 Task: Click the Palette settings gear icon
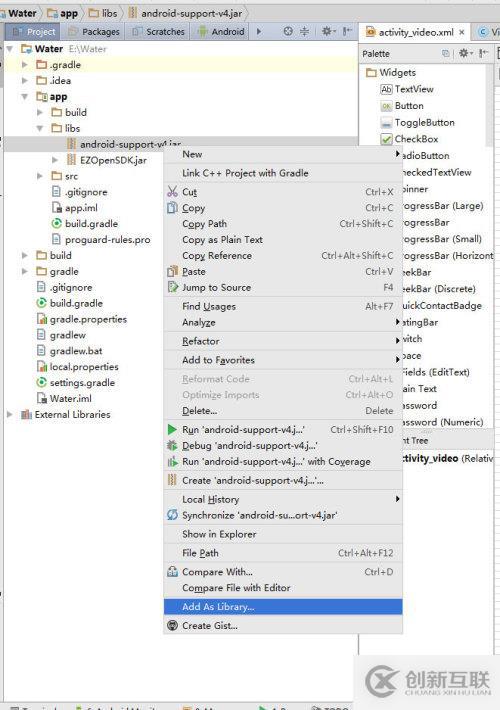[465, 53]
